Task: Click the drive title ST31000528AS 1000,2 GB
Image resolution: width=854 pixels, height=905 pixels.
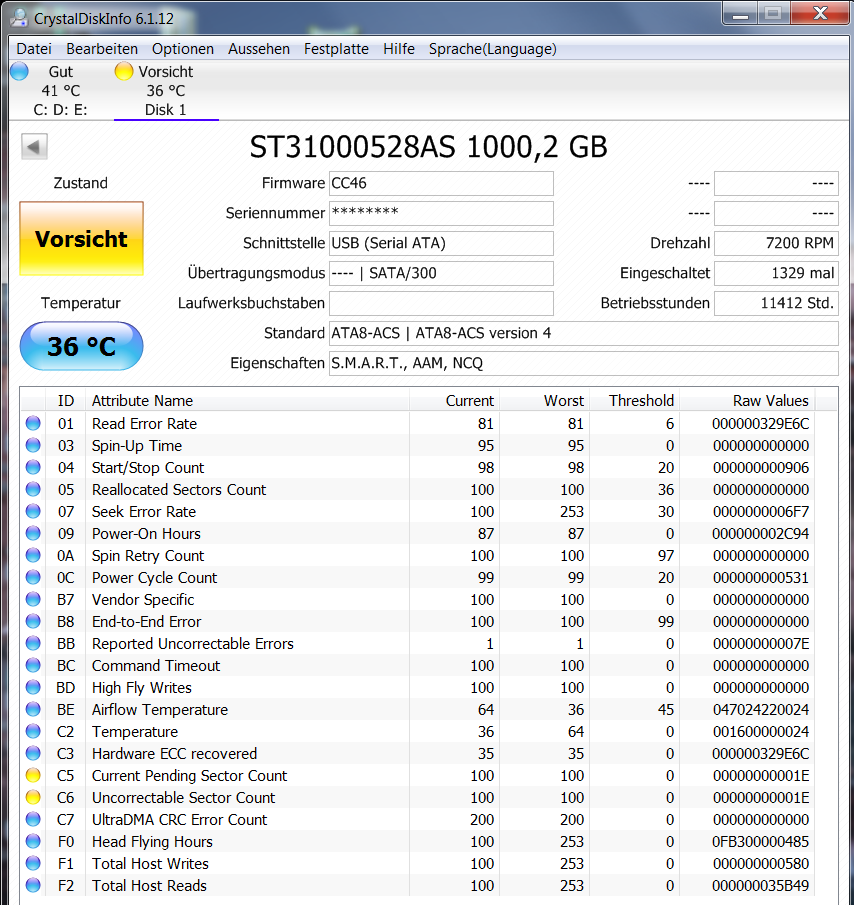Action: point(428,147)
